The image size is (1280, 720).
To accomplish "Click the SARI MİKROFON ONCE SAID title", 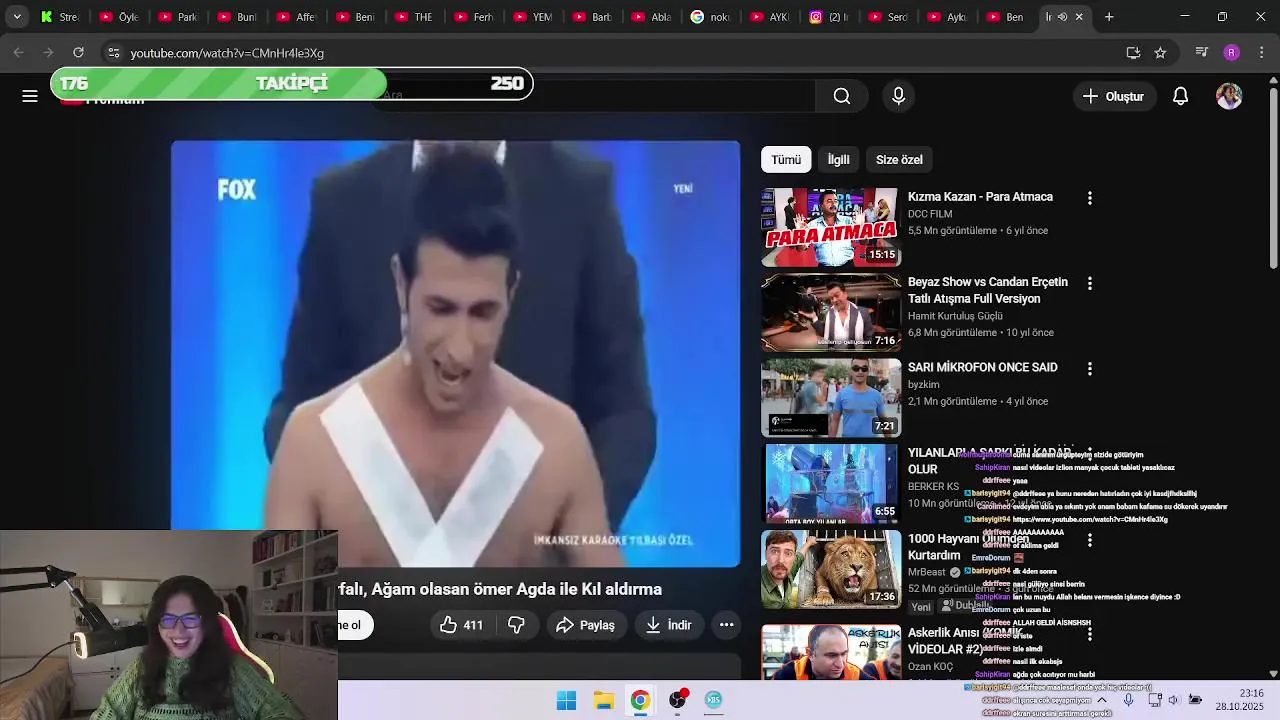I will [x=982, y=367].
